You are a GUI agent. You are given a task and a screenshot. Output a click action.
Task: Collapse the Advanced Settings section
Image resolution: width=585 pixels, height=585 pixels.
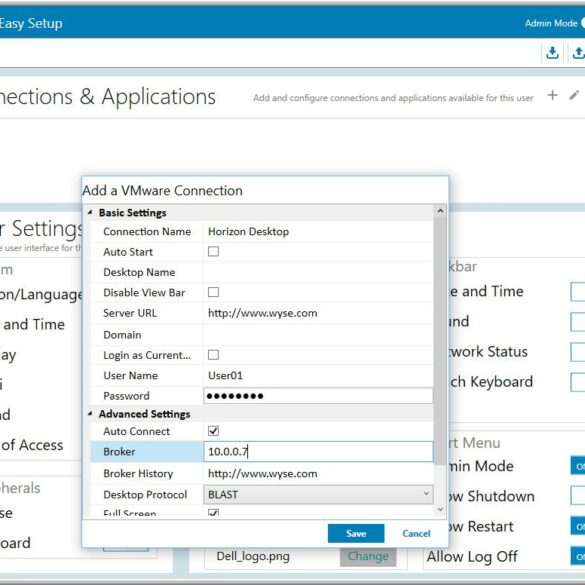pyautogui.click(x=90, y=413)
